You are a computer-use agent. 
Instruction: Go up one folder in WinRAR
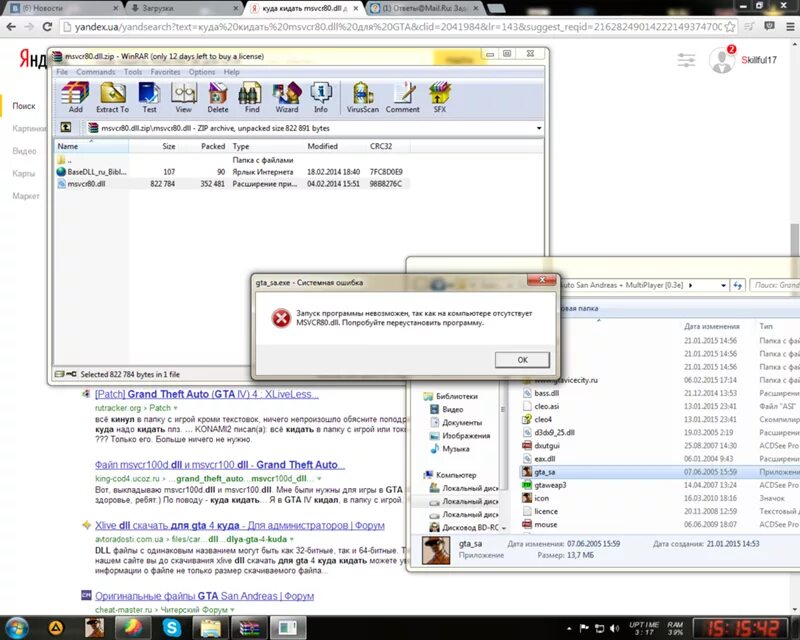[66, 128]
